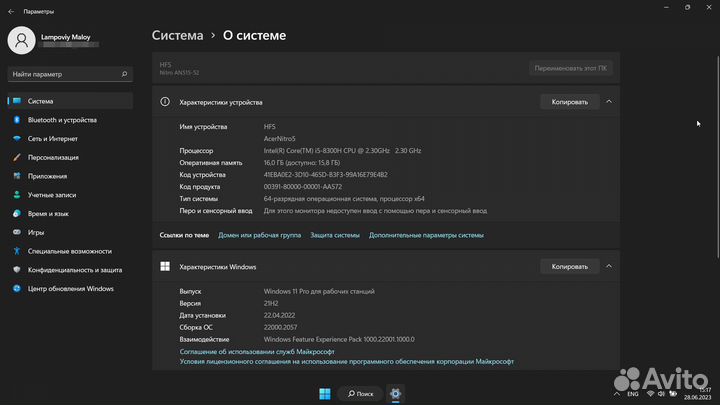This screenshot has height=405, width=720.
Task: Click the back arrow in Параметры
Action: click(x=11, y=11)
